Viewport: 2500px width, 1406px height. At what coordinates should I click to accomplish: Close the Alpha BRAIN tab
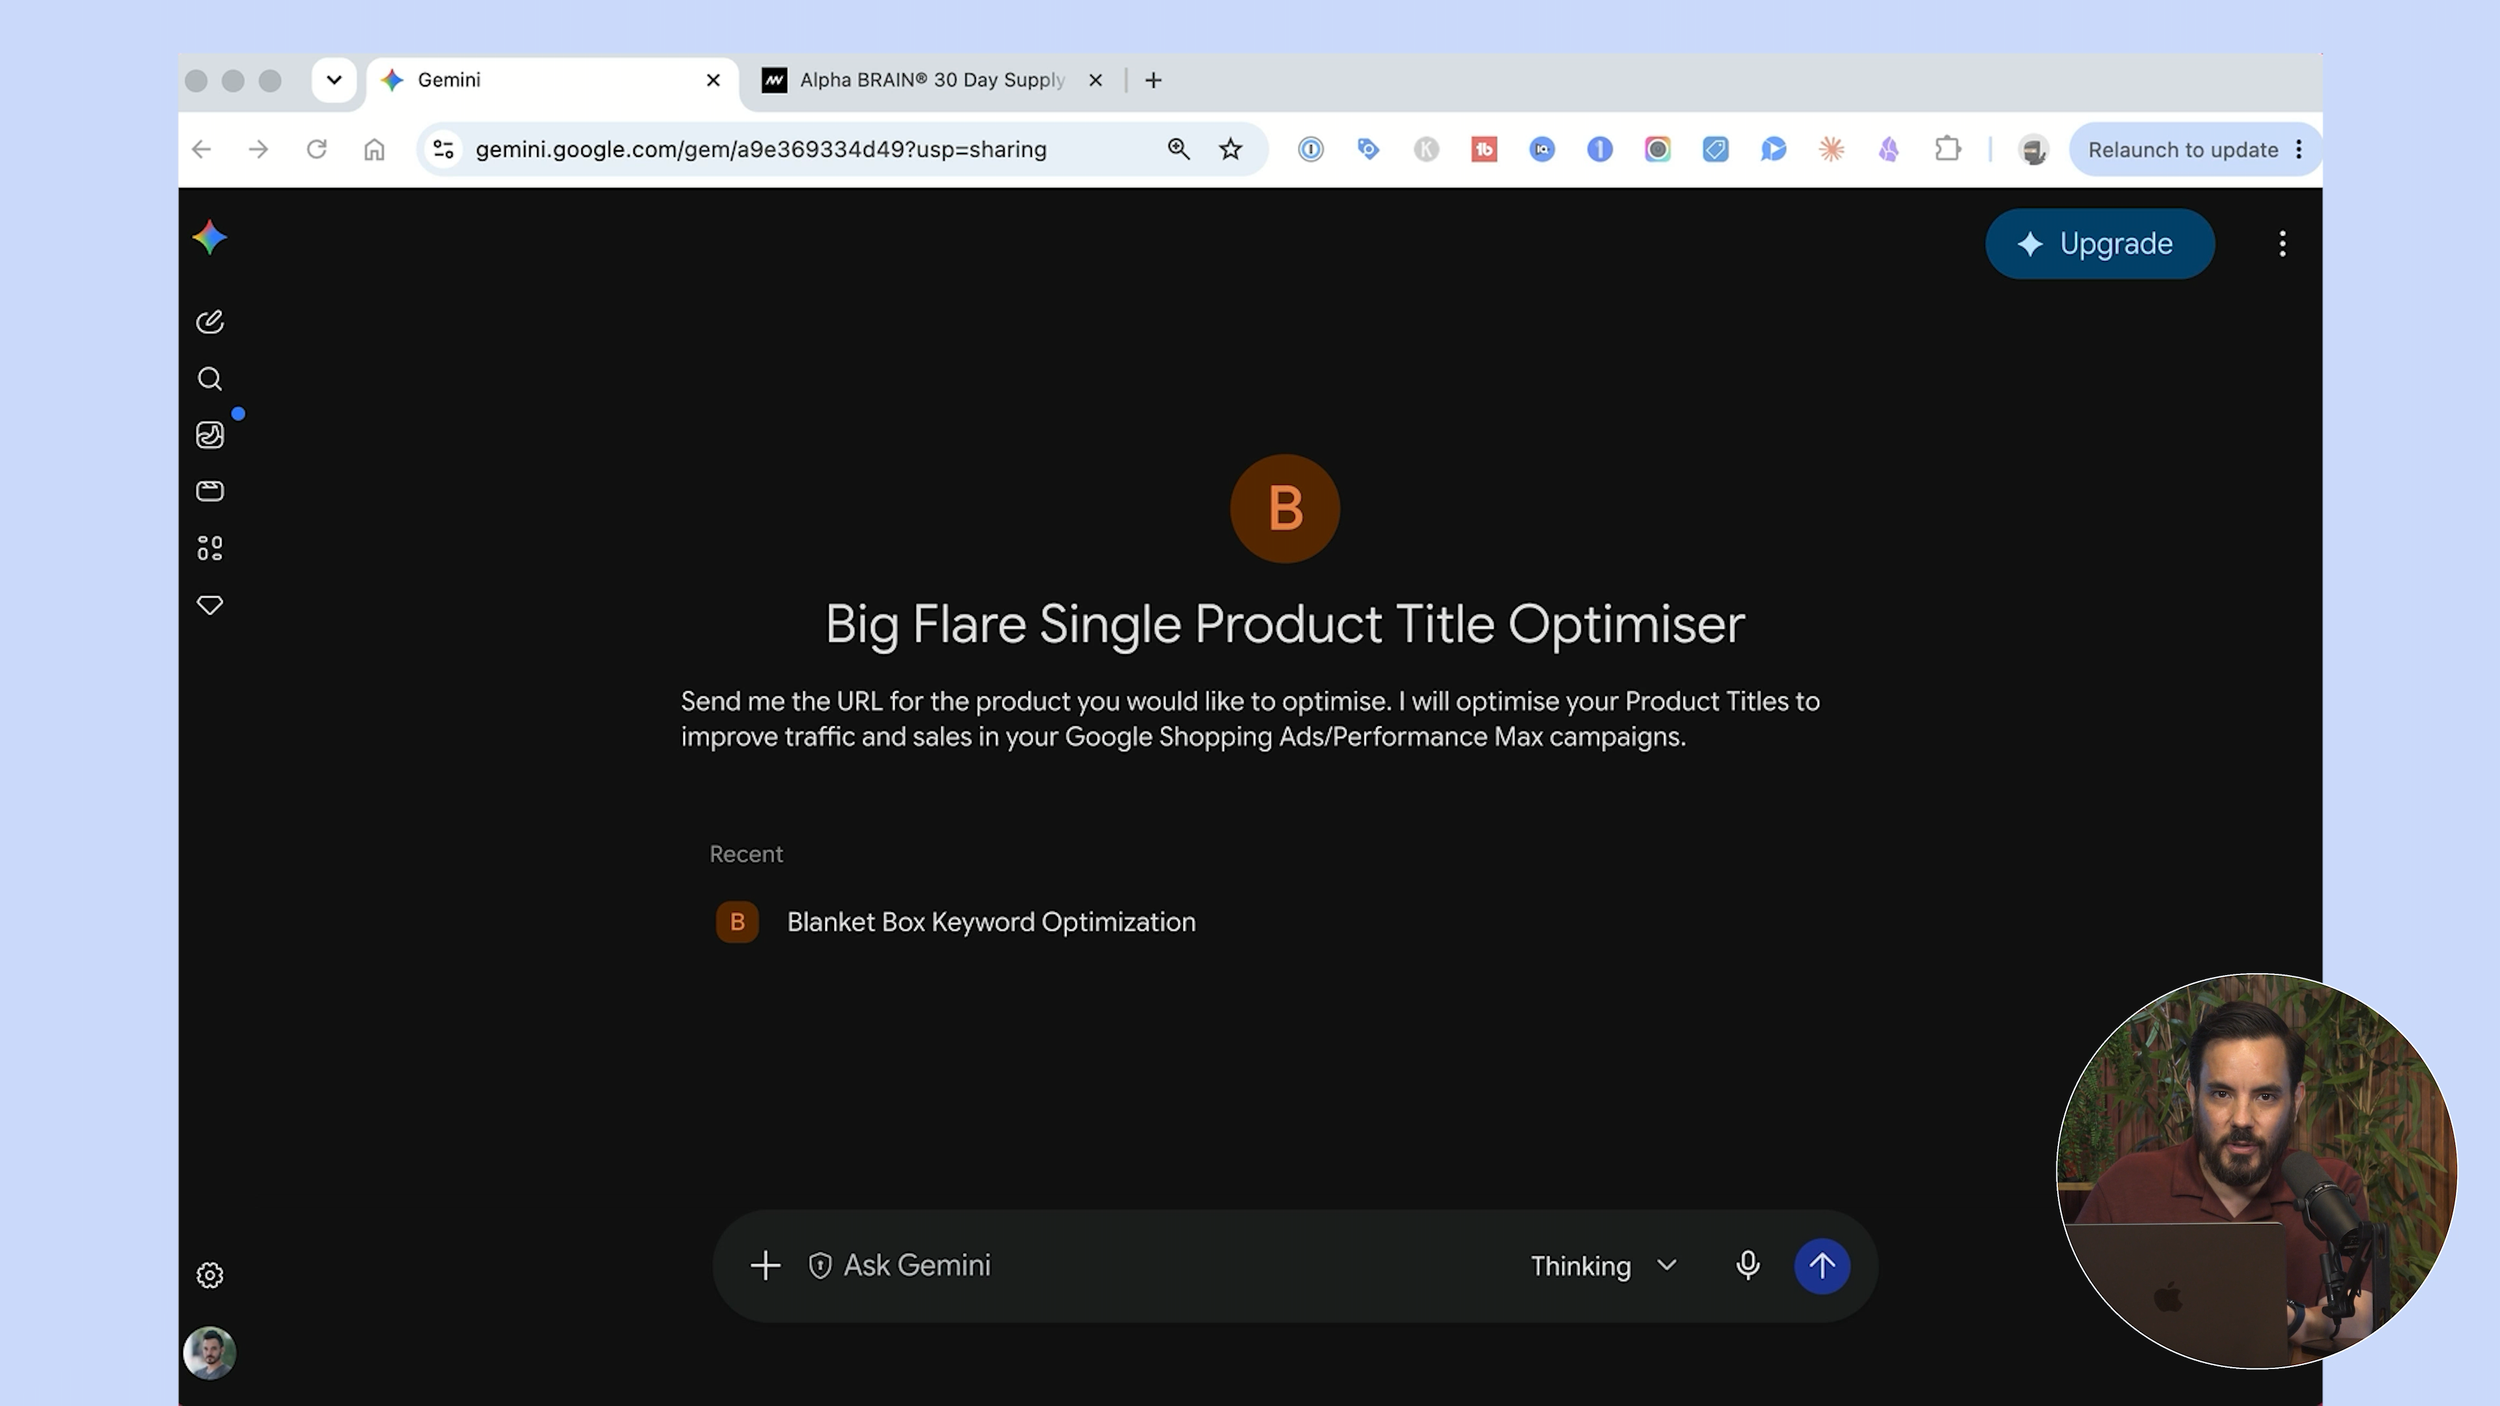pos(1095,80)
